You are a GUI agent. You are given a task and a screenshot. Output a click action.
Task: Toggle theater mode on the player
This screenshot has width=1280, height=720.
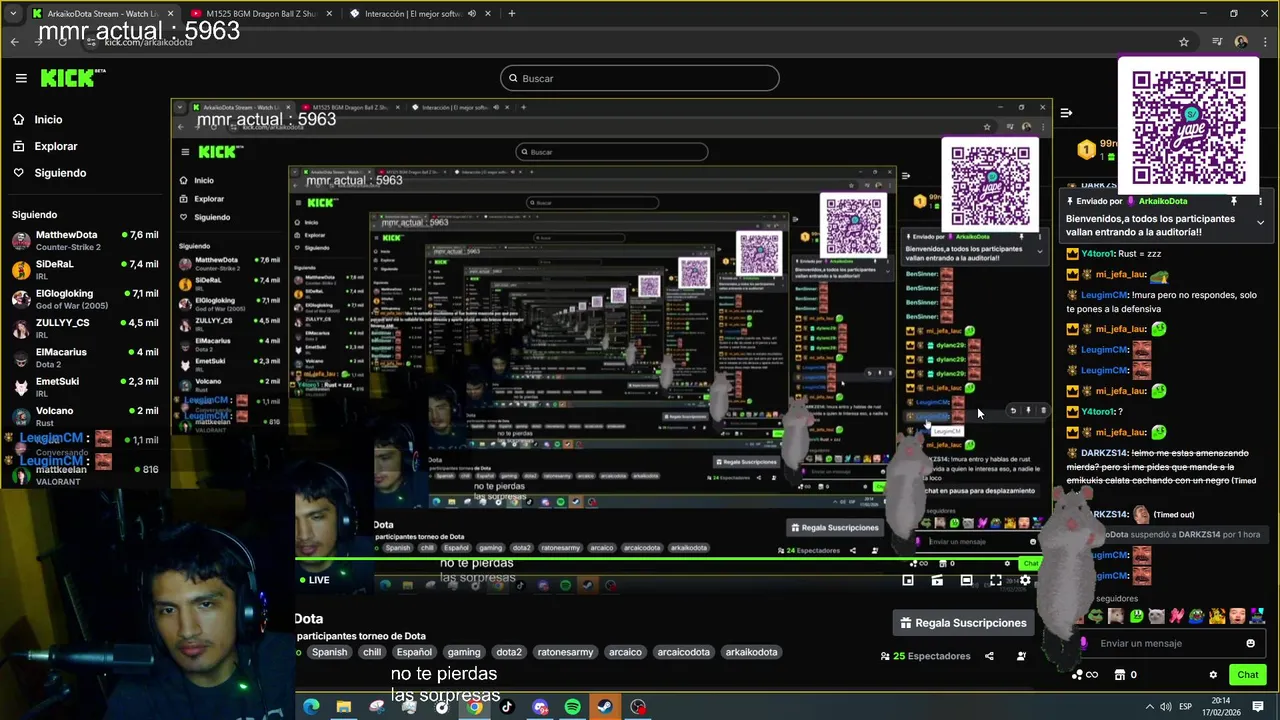click(966, 580)
